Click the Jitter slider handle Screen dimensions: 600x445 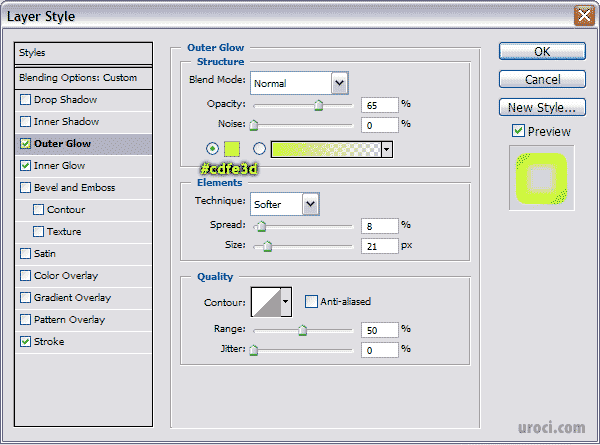pyautogui.click(x=254, y=350)
